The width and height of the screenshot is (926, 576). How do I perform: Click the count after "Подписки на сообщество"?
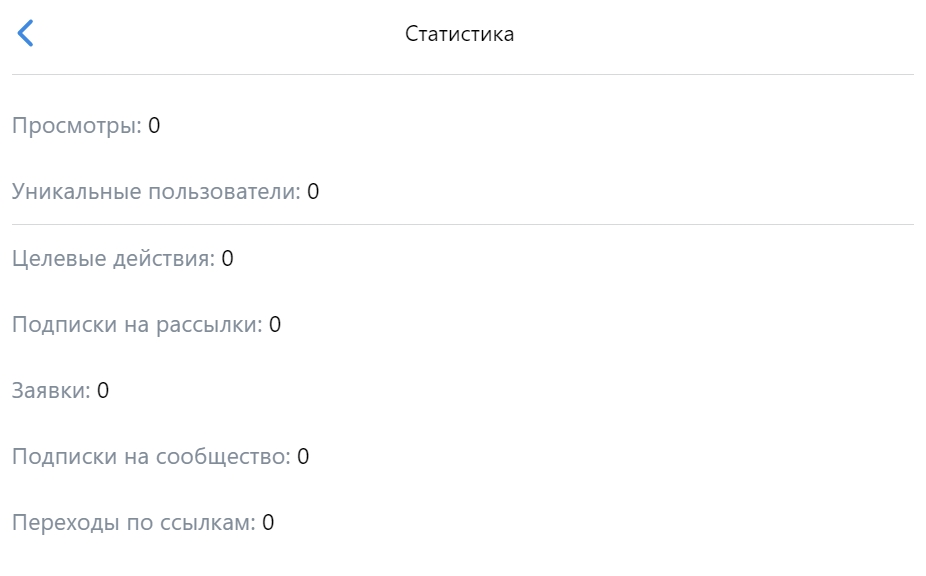coord(303,457)
